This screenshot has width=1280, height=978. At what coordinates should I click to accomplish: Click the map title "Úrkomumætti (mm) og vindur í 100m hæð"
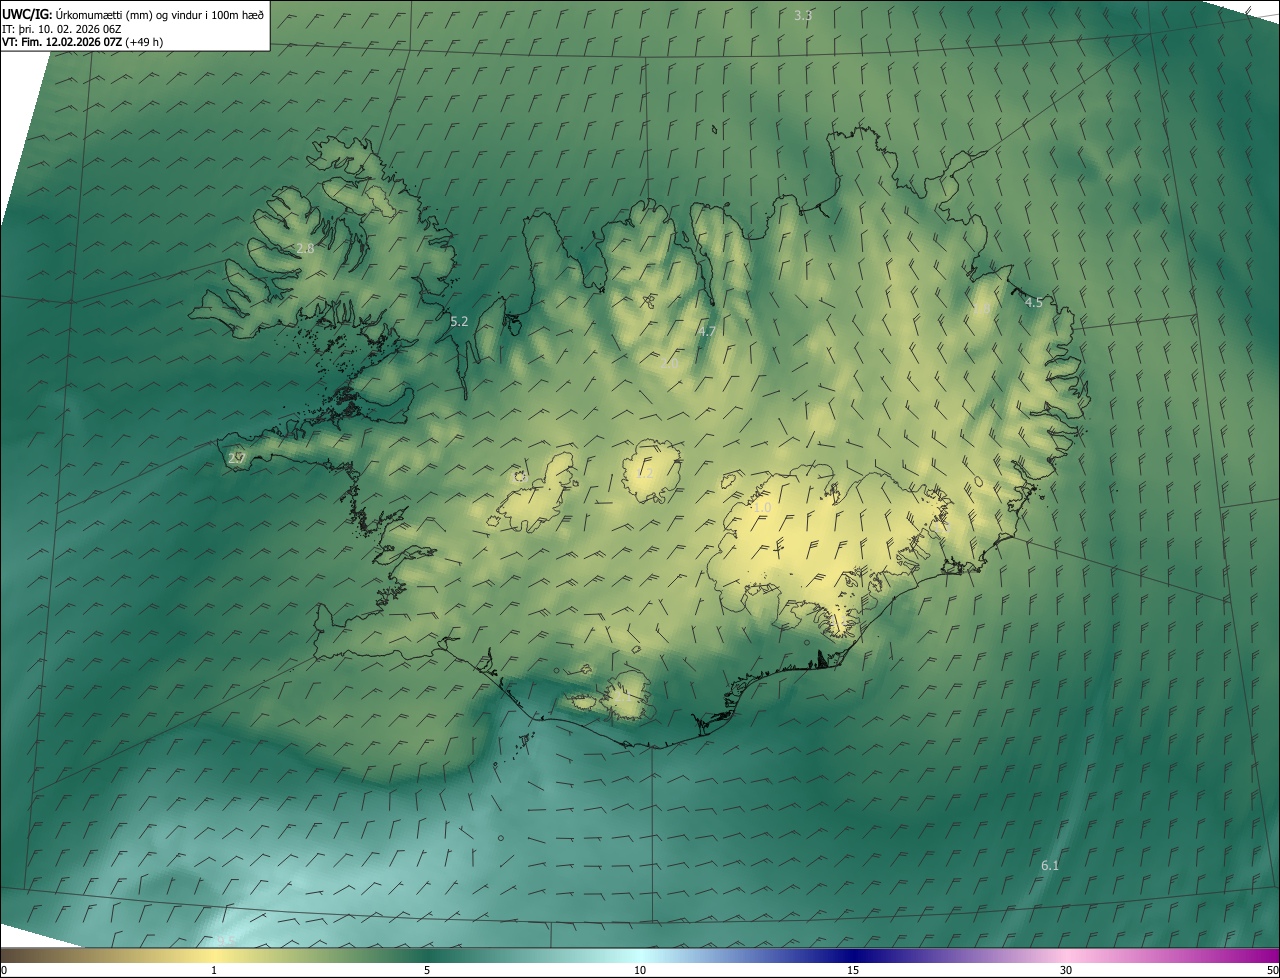[160, 14]
